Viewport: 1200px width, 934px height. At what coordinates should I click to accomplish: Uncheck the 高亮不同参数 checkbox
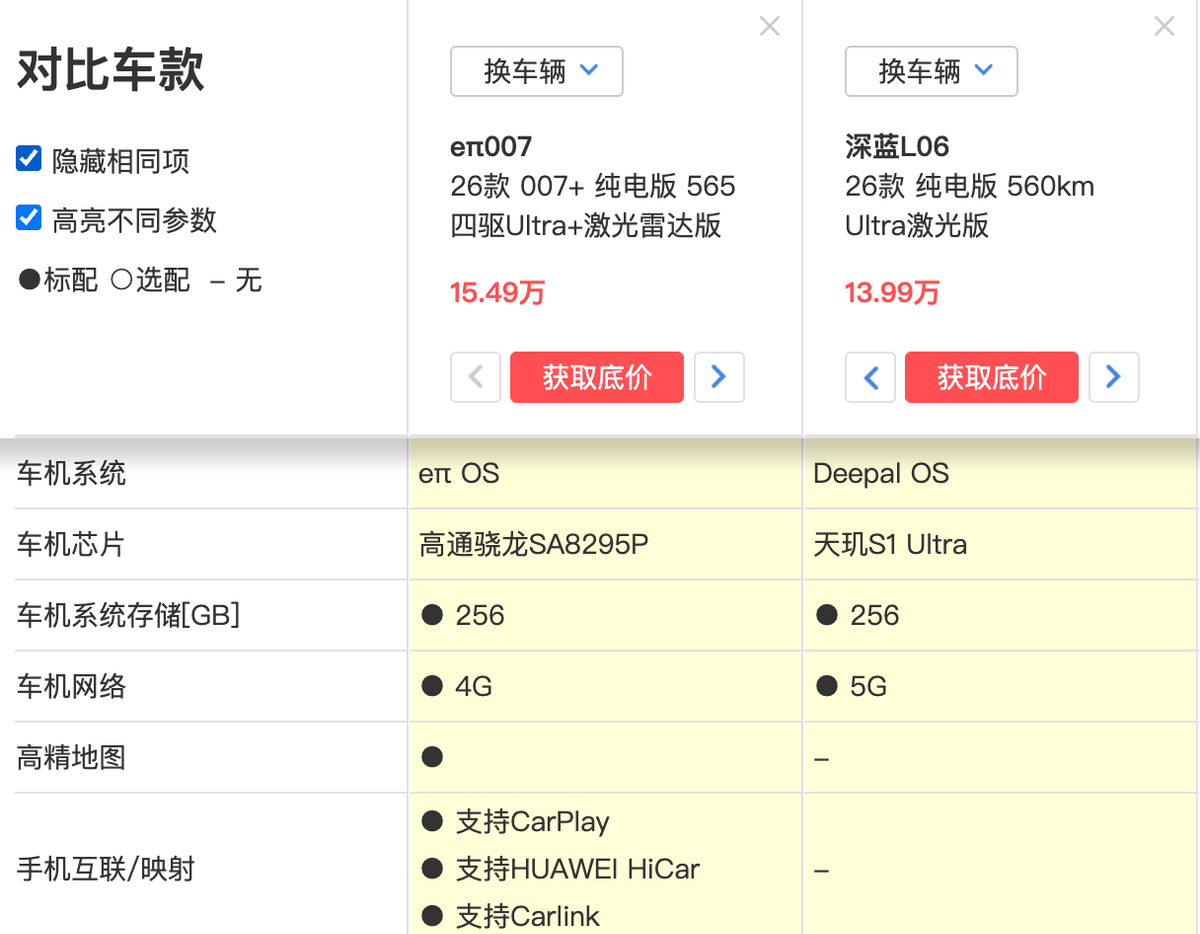pos(27,218)
